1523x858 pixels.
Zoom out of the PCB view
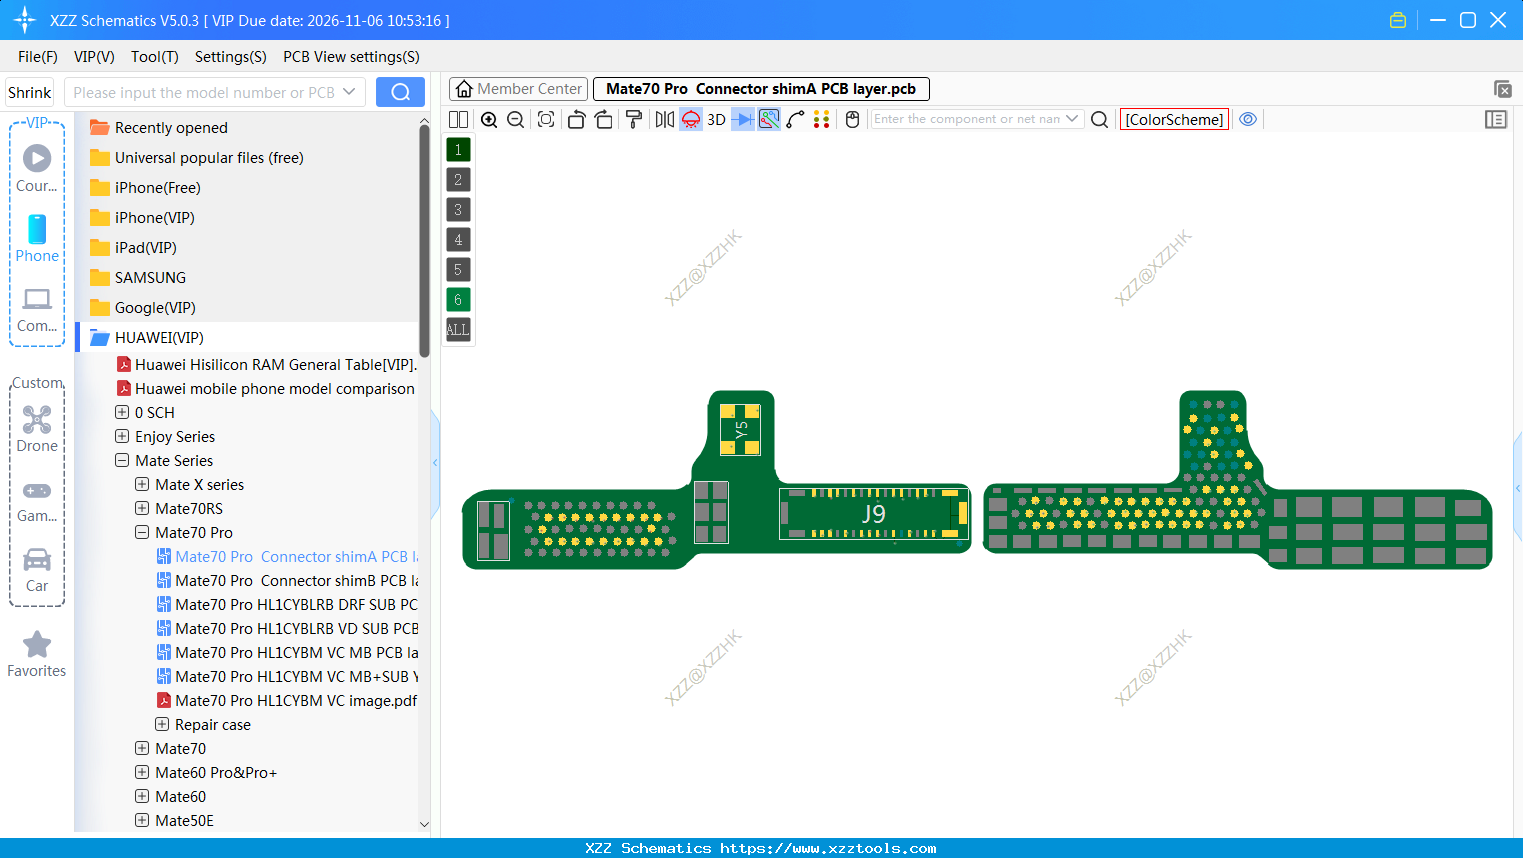[x=516, y=120]
